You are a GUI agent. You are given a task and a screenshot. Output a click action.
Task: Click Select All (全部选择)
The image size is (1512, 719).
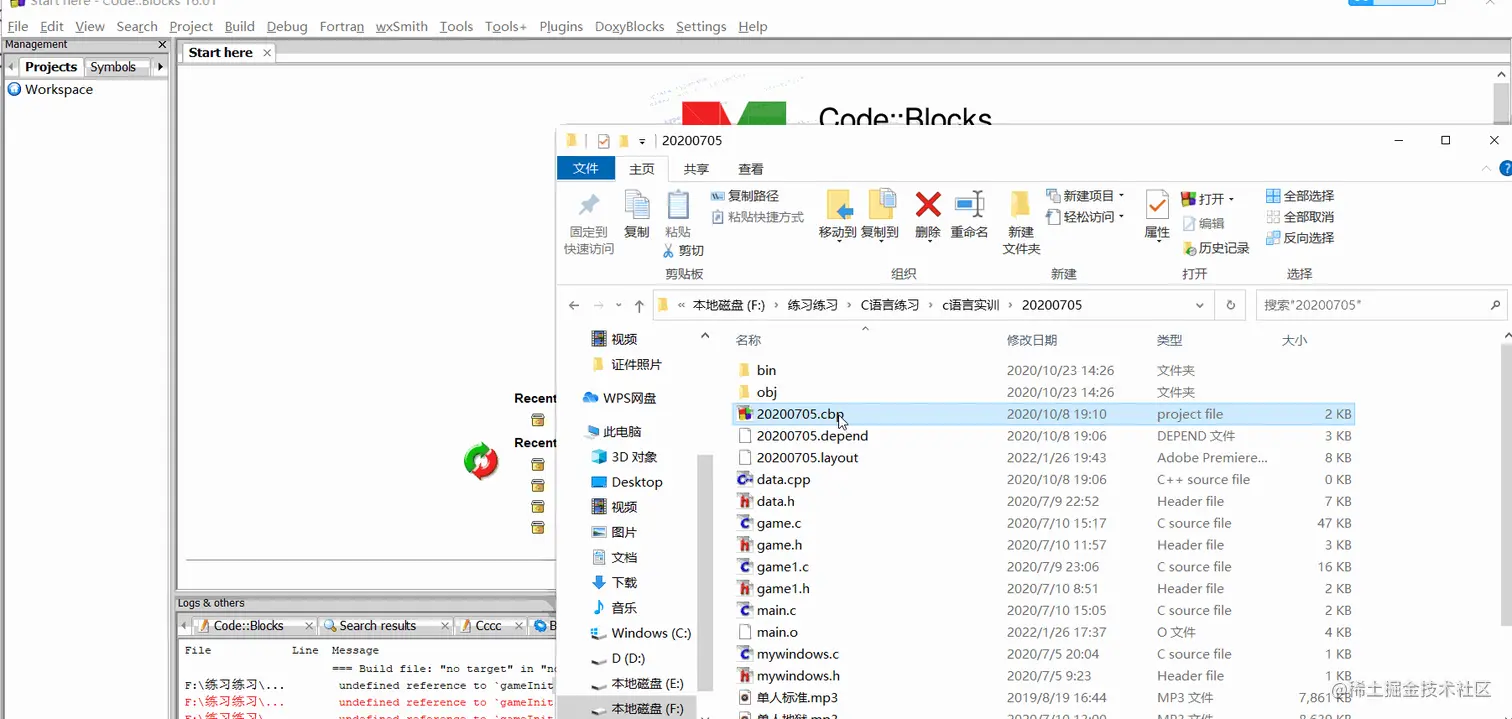coord(1300,196)
